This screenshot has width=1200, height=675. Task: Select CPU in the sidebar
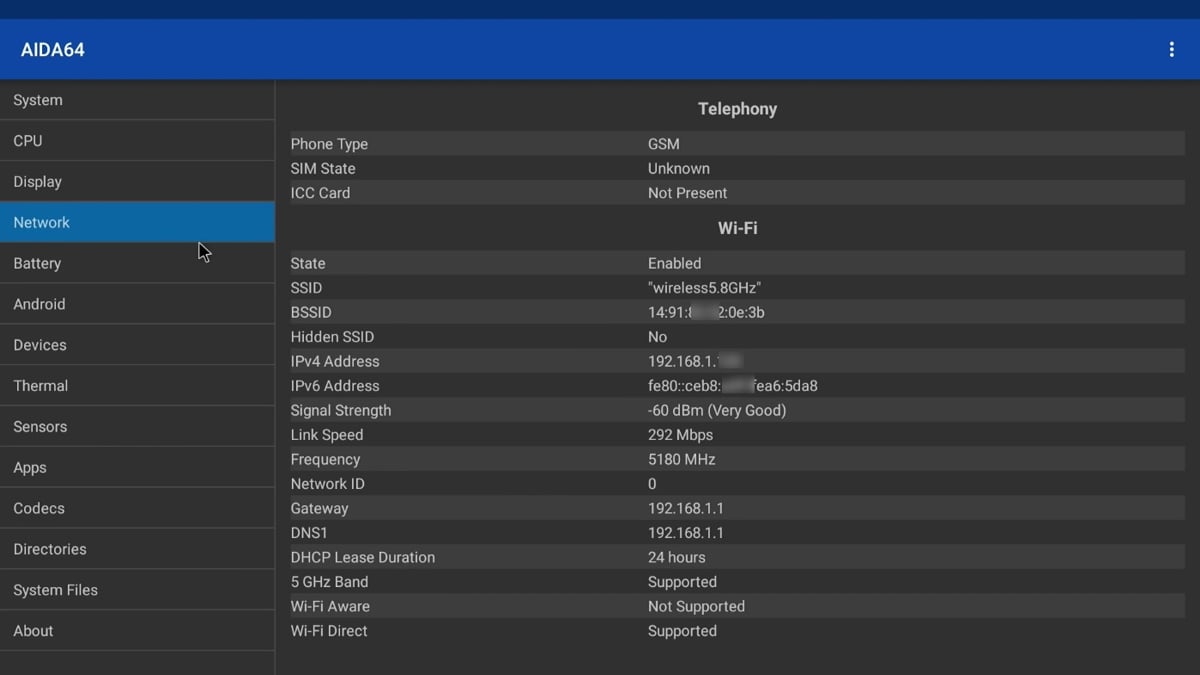(x=137, y=141)
